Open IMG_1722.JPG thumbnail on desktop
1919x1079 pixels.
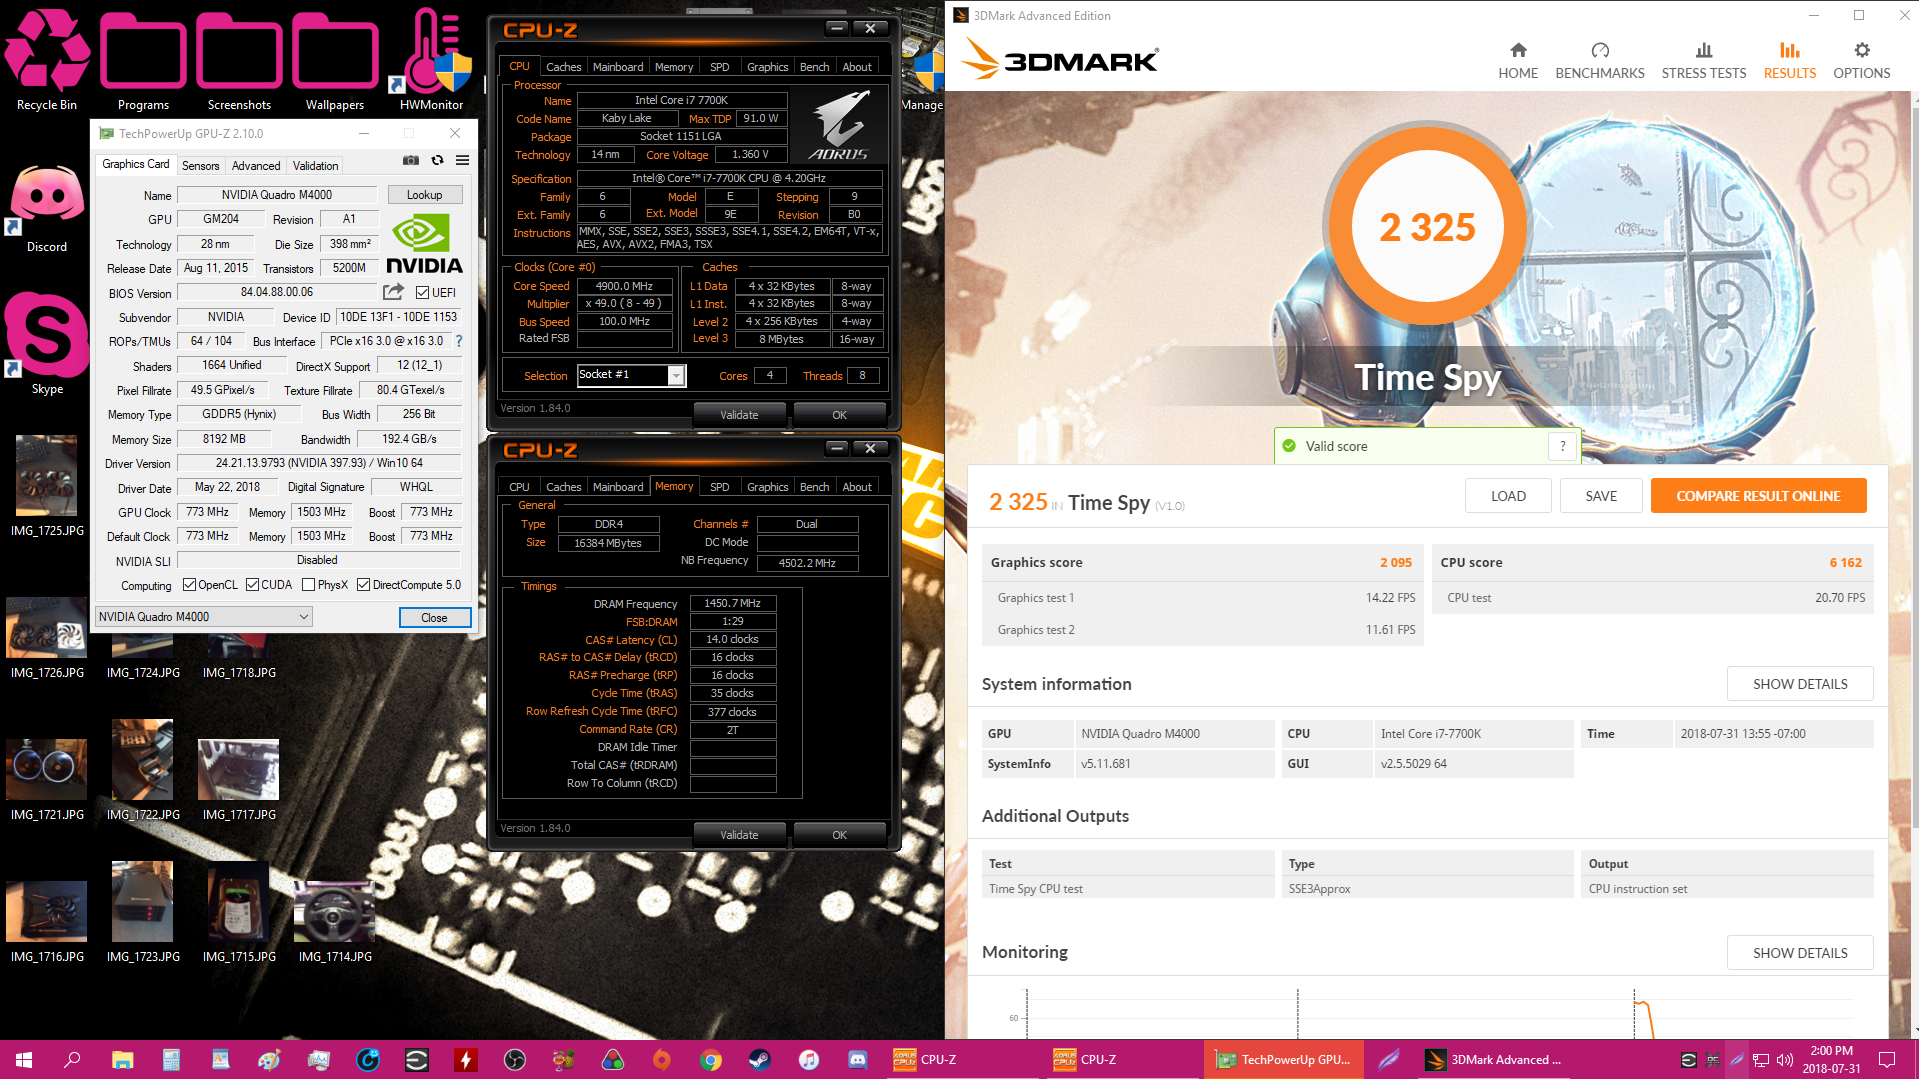tap(143, 760)
